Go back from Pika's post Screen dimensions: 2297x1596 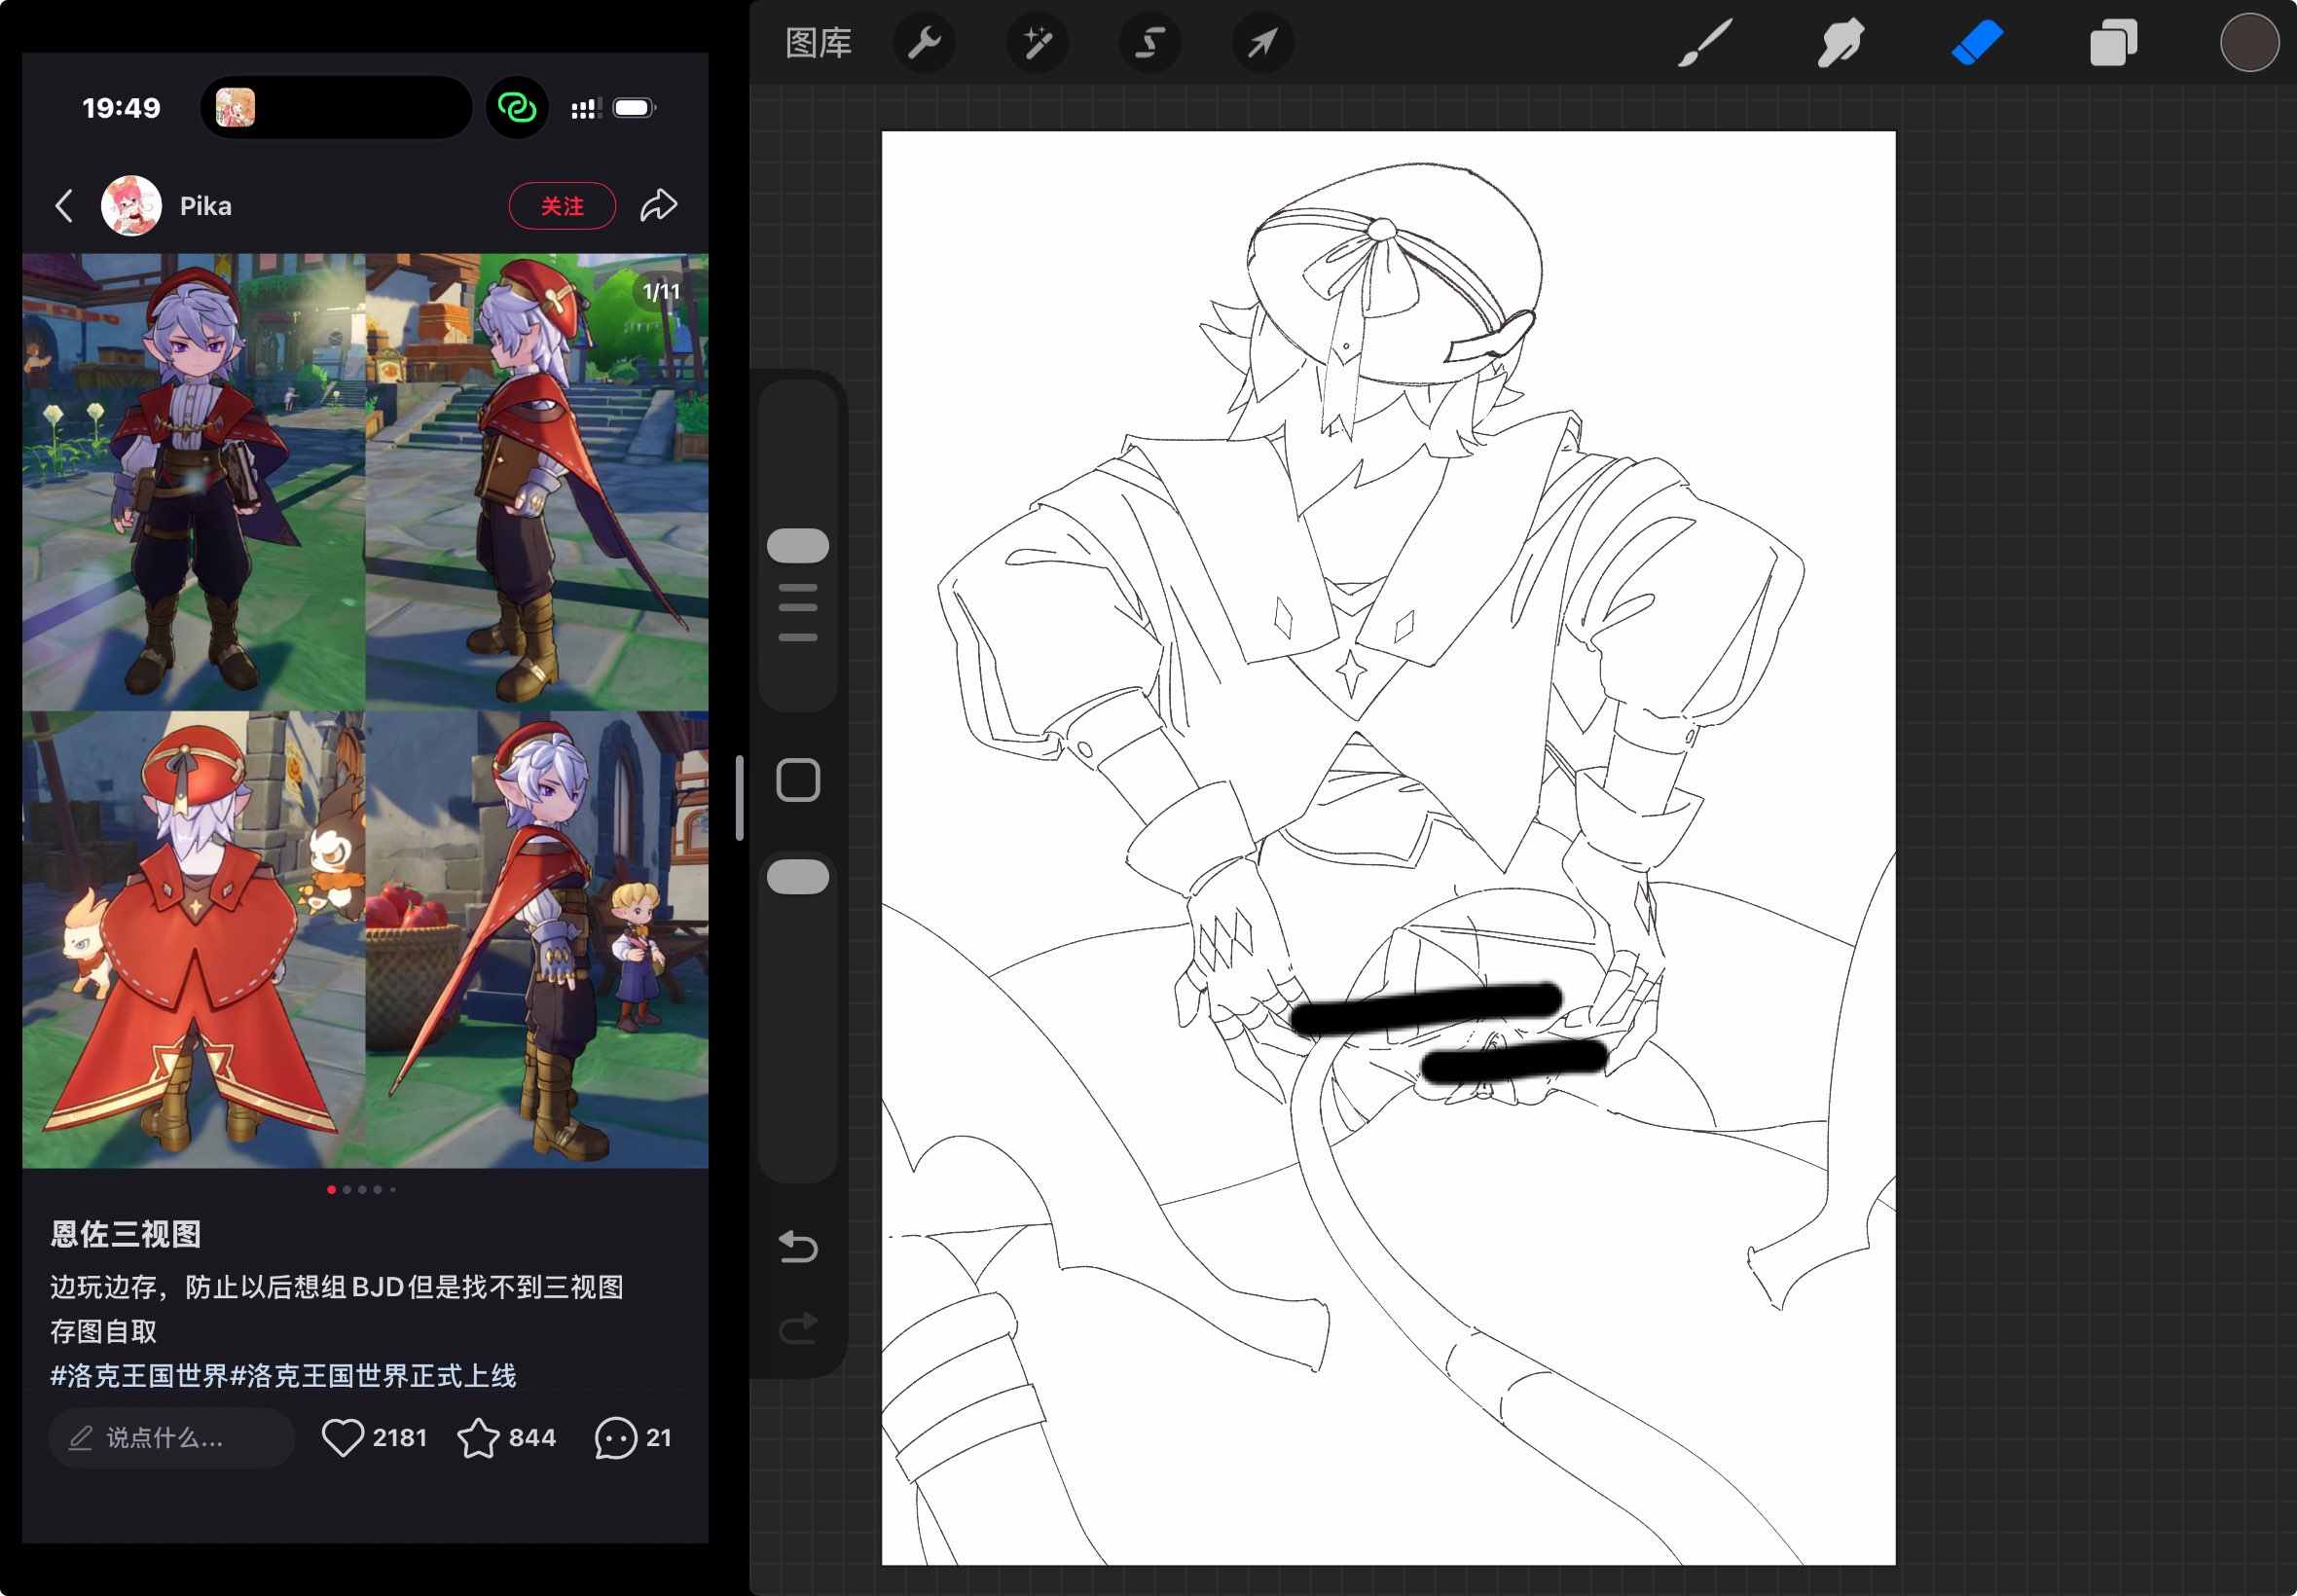click(64, 205)
